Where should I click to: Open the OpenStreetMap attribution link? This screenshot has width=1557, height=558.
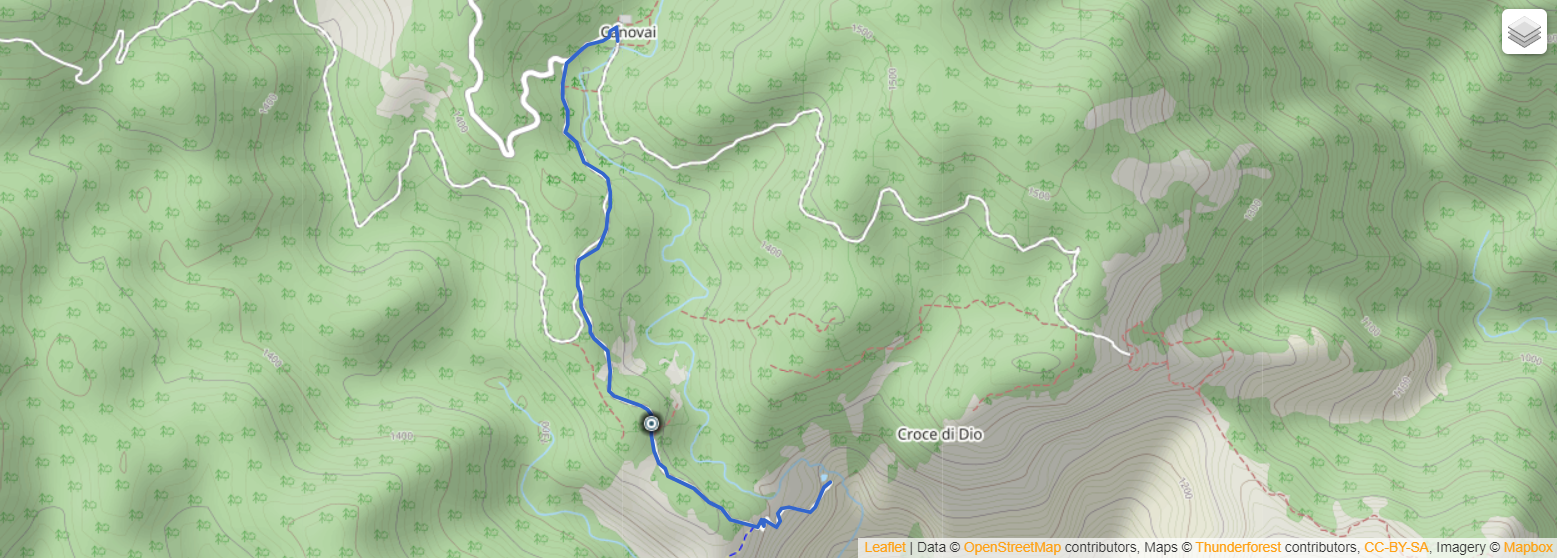tap(1012, 547)
